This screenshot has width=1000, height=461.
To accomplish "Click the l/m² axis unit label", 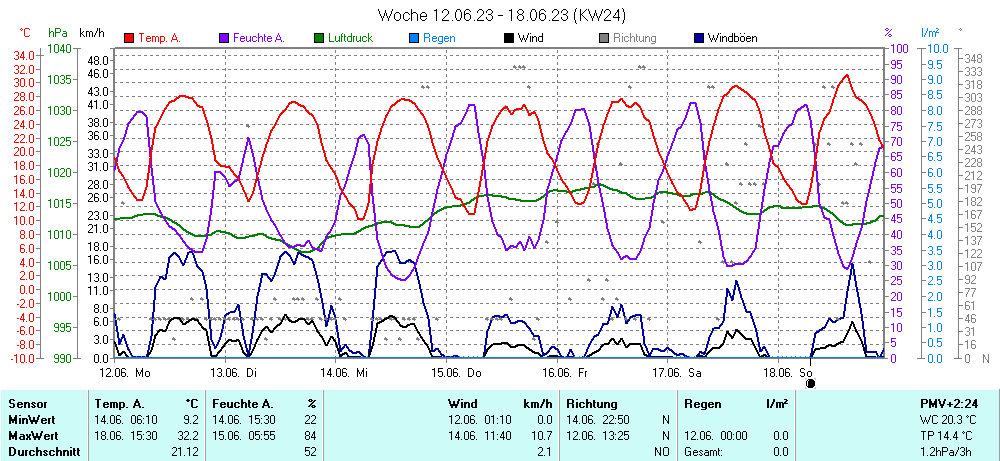I will coord(930,33).
